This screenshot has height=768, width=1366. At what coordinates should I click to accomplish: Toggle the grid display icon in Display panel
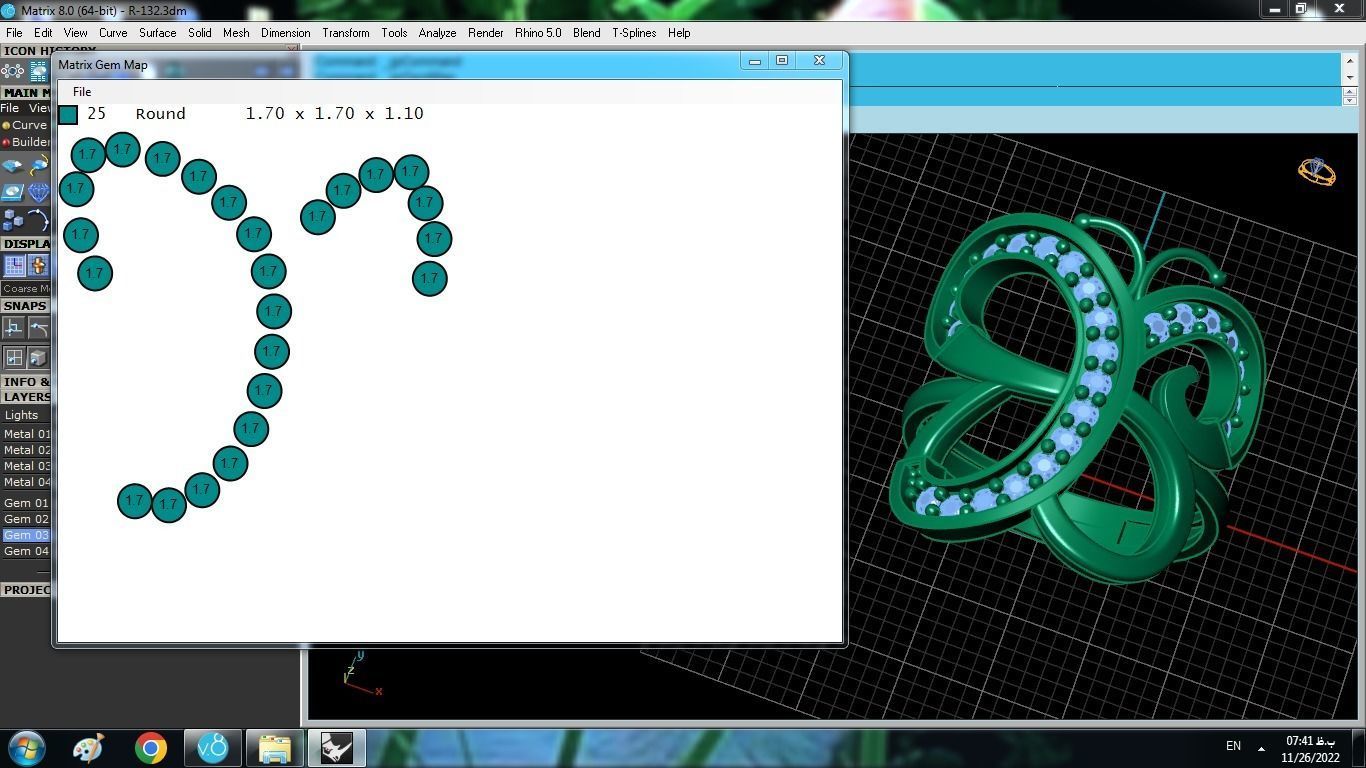click(14, 265)
